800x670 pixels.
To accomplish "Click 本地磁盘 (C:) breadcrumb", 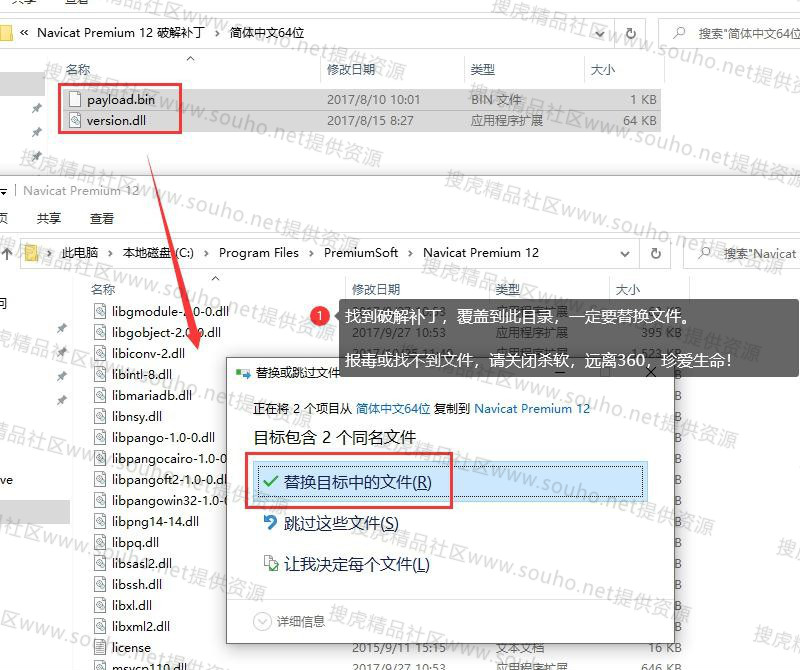I will pos(158,253).
